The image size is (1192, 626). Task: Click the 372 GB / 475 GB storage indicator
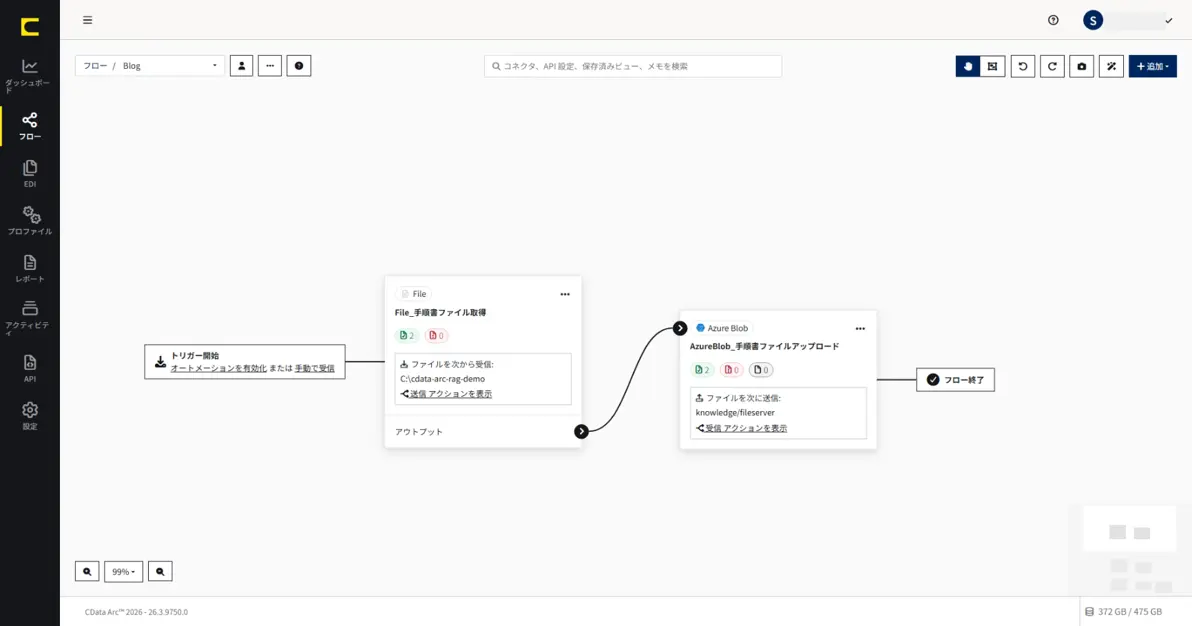click(x=1123, y=612)
